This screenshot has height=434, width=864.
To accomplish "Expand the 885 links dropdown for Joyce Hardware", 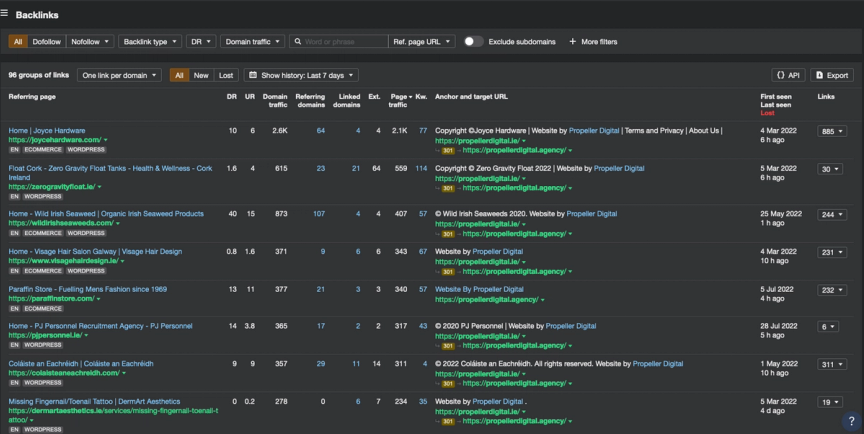I will (x=831, y=131).
